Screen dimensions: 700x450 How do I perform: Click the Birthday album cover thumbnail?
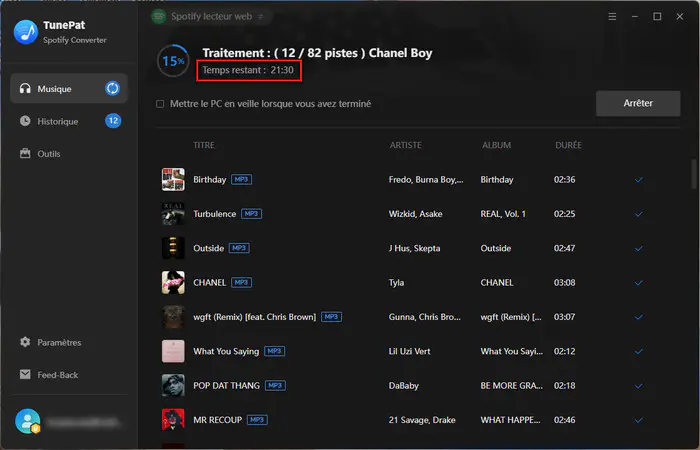(x=173, y=179)
